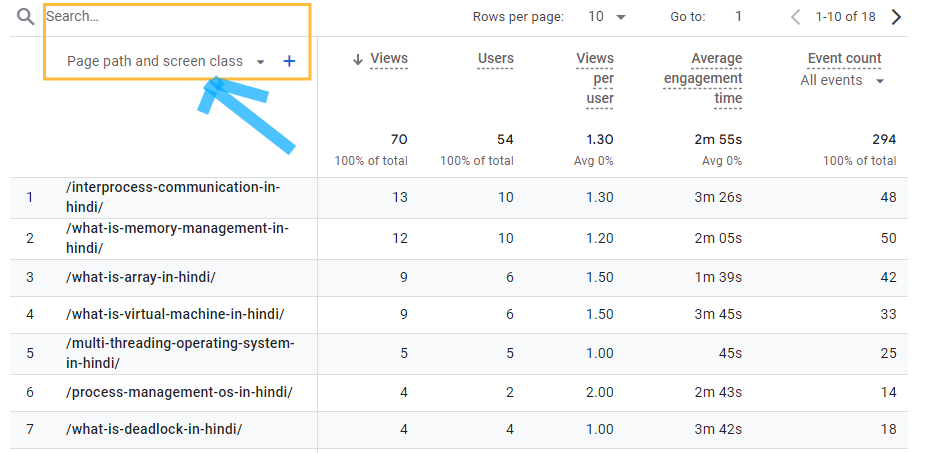Click the sort arrow beside Views
The image size is (929, 453).
(357, 59)
